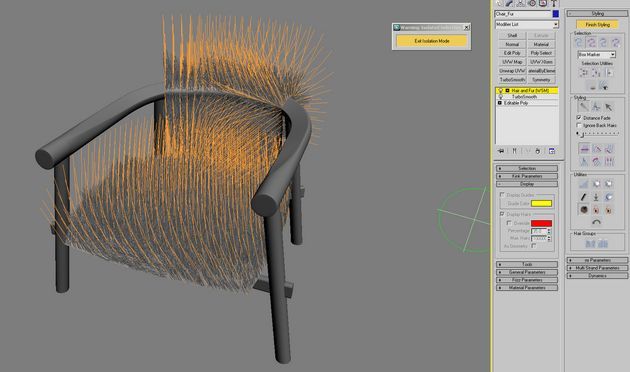This screenshot has width=630, height=372.
Task: Click Invert Selection utility icon
Action: (584, 73)
